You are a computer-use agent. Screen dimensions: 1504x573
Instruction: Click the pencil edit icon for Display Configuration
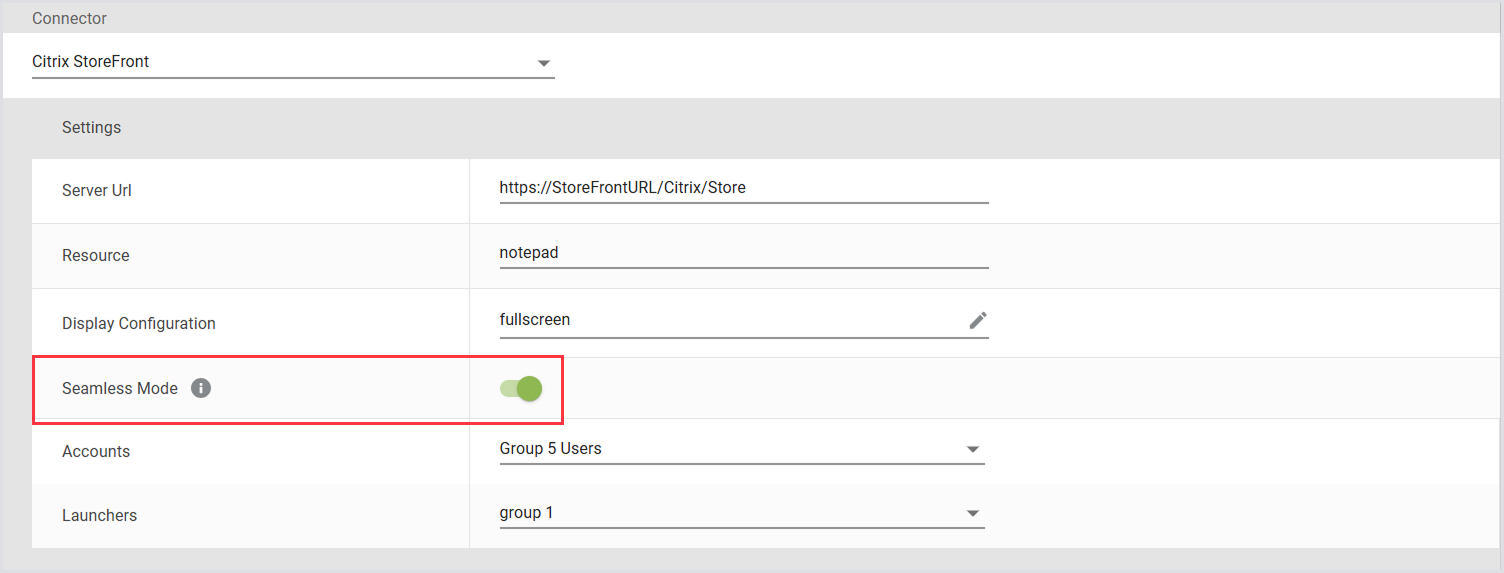pos(977,320)
